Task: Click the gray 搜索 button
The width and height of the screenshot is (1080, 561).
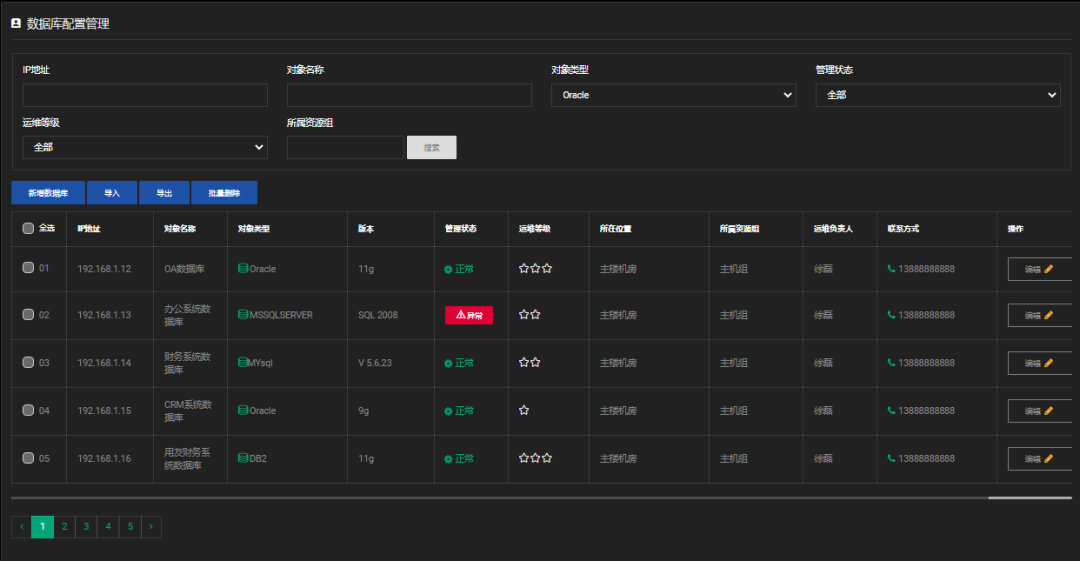Action: click(x=432, y=147)
